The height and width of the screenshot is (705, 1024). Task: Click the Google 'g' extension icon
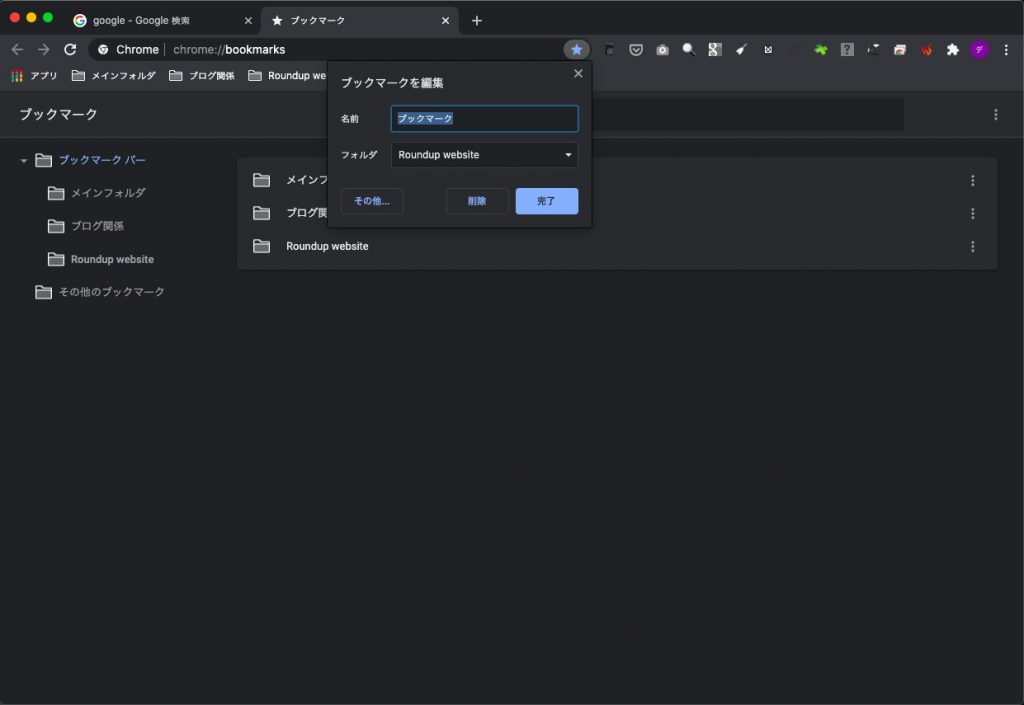click(714, 50)
